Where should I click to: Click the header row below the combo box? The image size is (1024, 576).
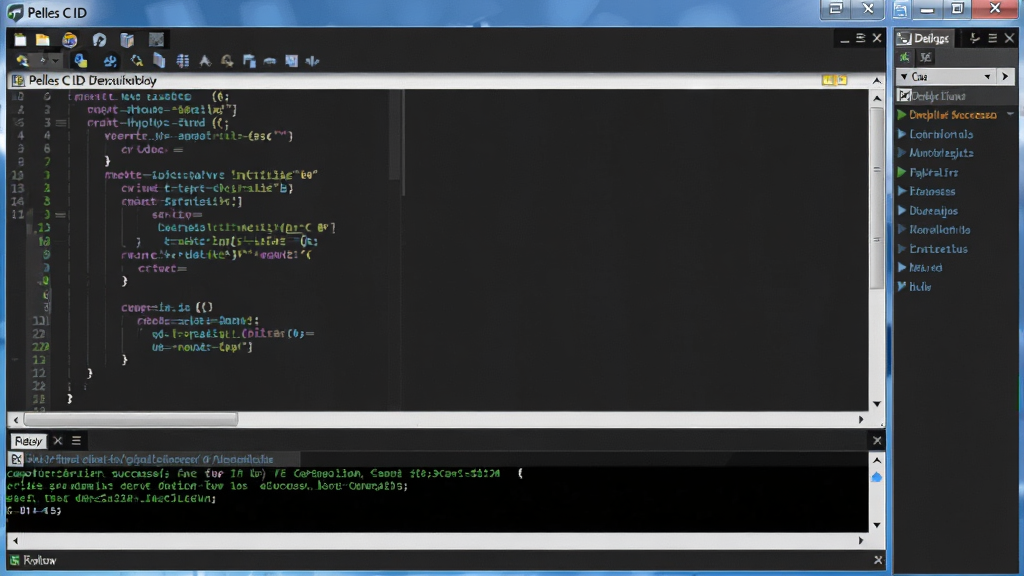click(x=956, y=96)
